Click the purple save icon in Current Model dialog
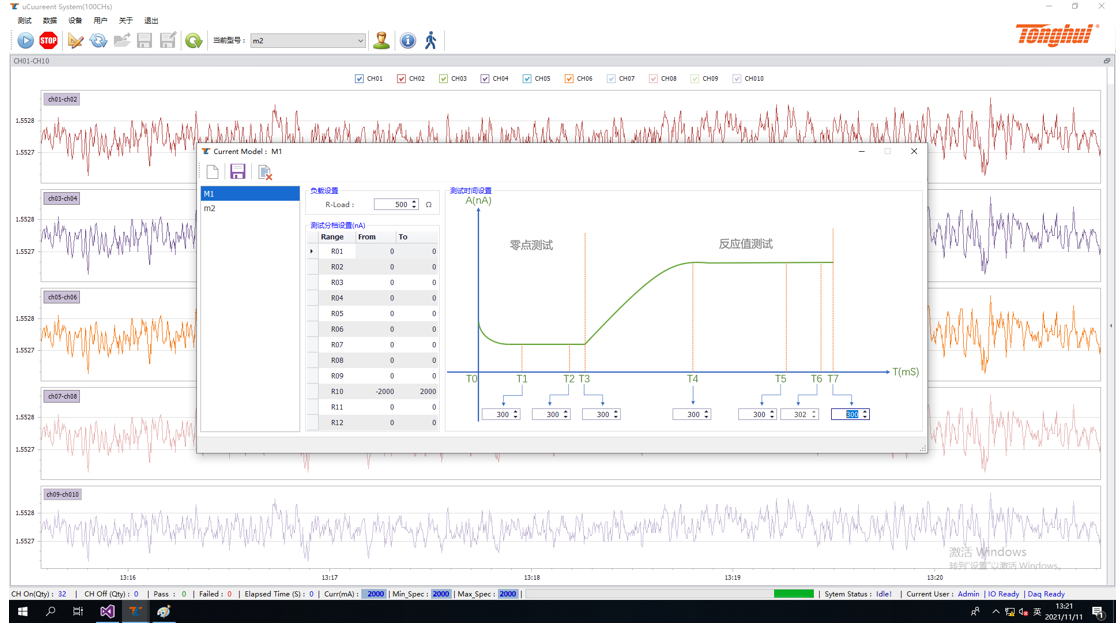Screen dimensions: 1117x626 pos(238,173)
